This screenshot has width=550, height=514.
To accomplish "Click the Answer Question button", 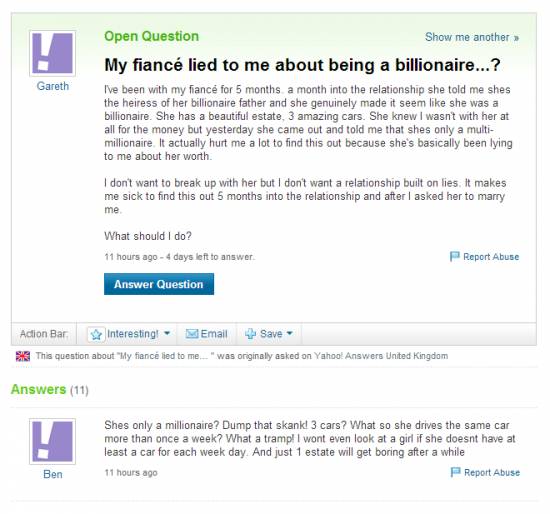I will (159, 284).
